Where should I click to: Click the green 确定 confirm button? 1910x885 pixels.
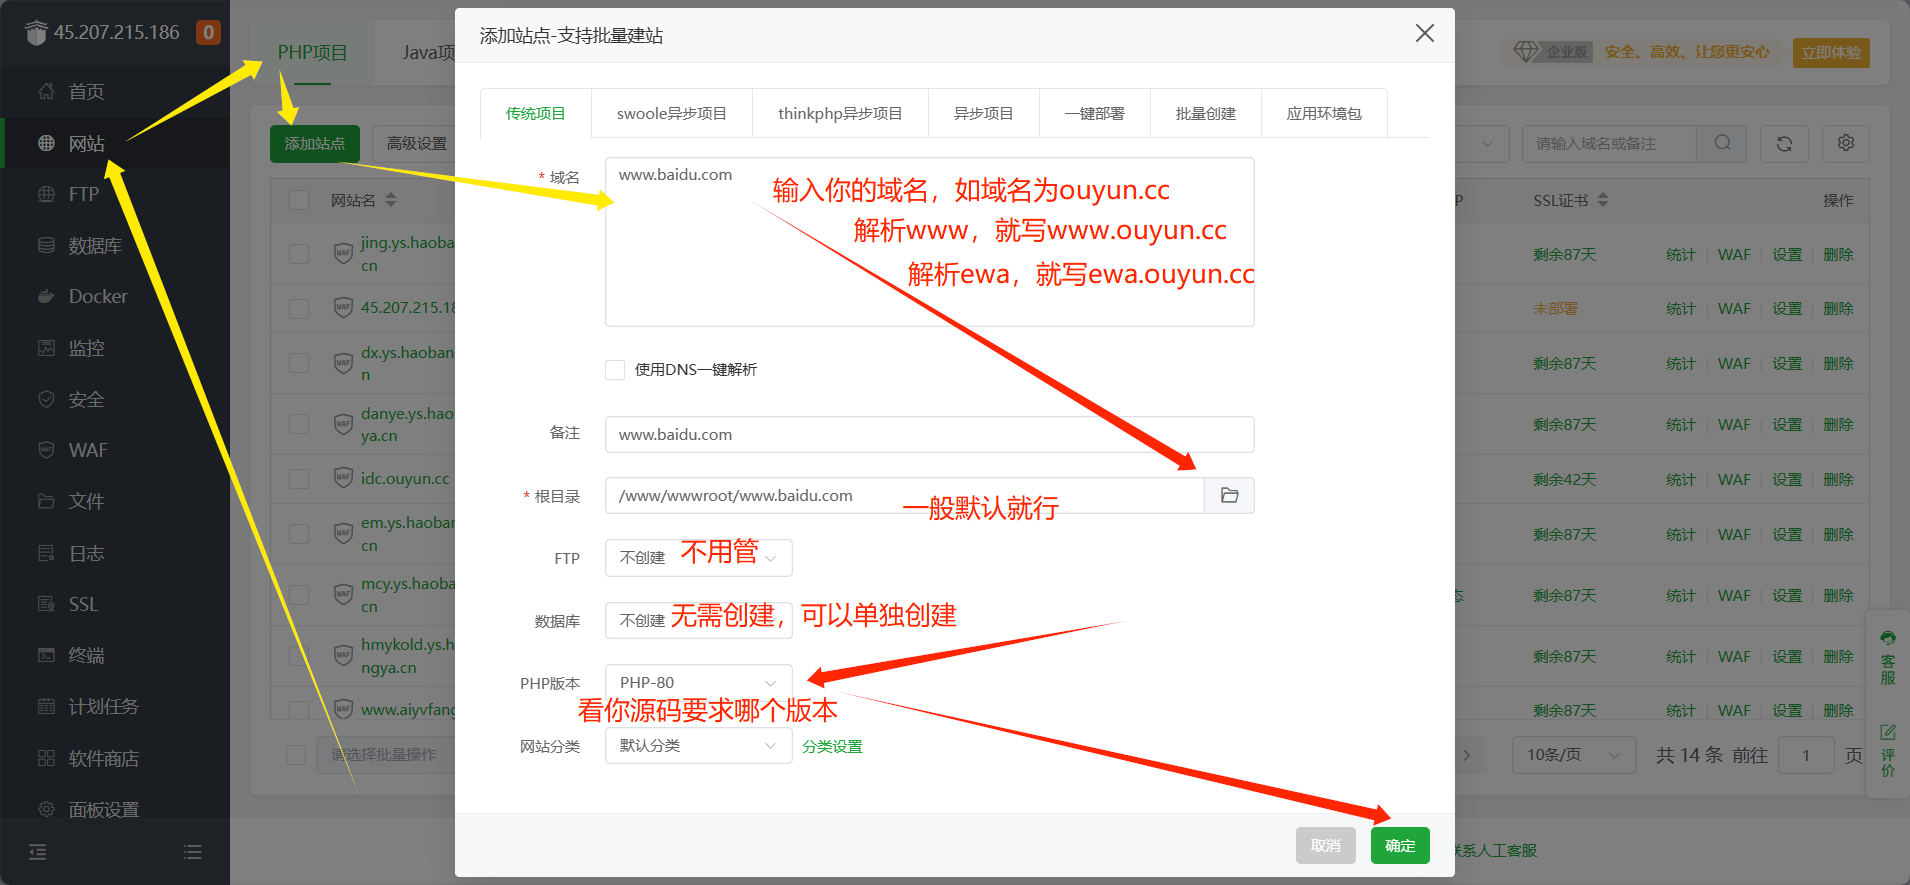pos(1400,846)
